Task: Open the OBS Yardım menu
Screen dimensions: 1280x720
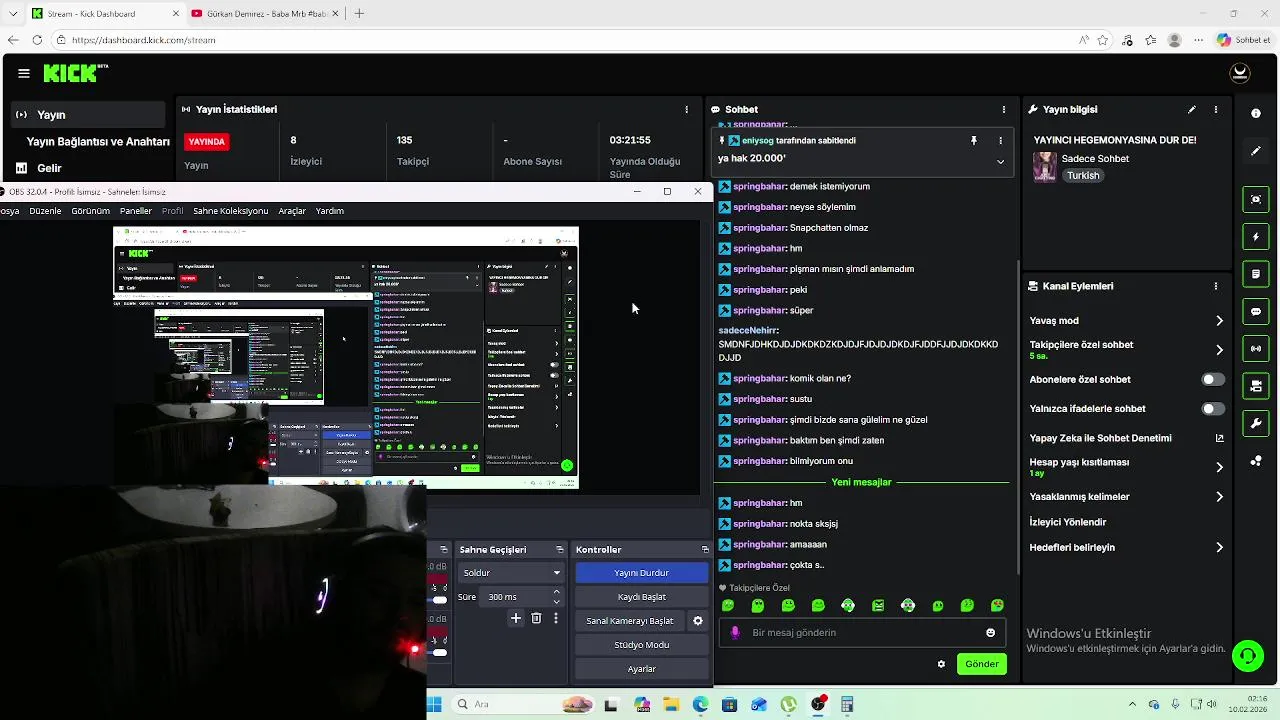Action: [x=330, y=211]
